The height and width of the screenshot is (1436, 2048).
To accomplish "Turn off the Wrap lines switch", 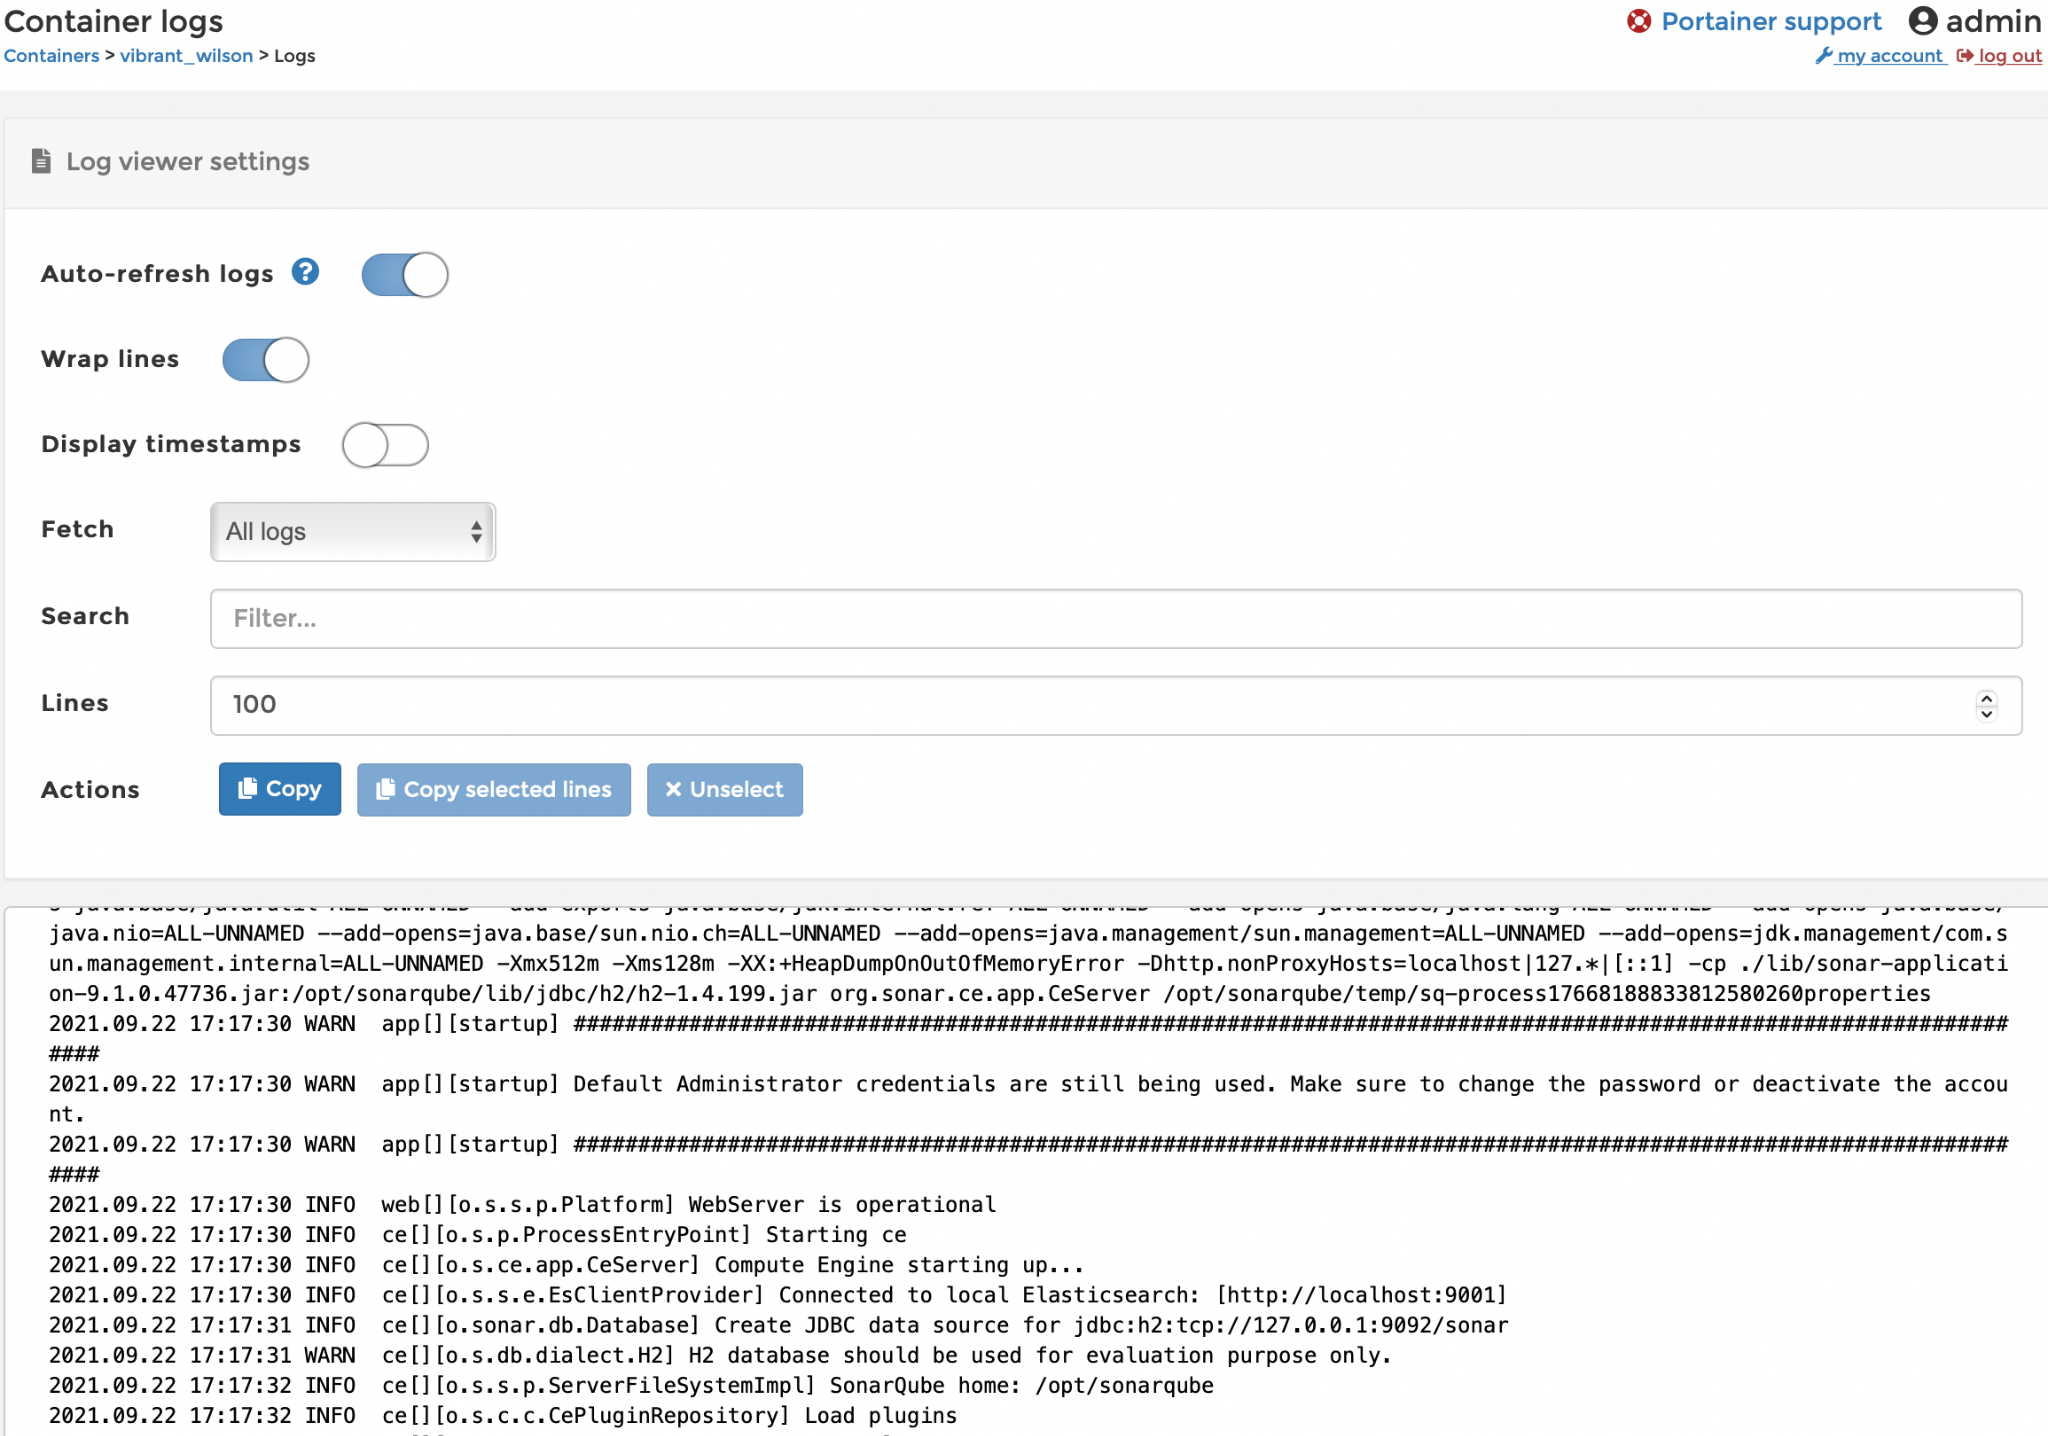I will [x=265, y=360].
